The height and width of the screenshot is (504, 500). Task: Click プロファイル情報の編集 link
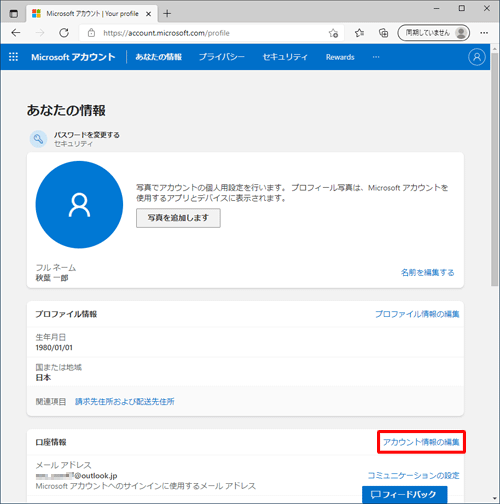click(417, 314)
